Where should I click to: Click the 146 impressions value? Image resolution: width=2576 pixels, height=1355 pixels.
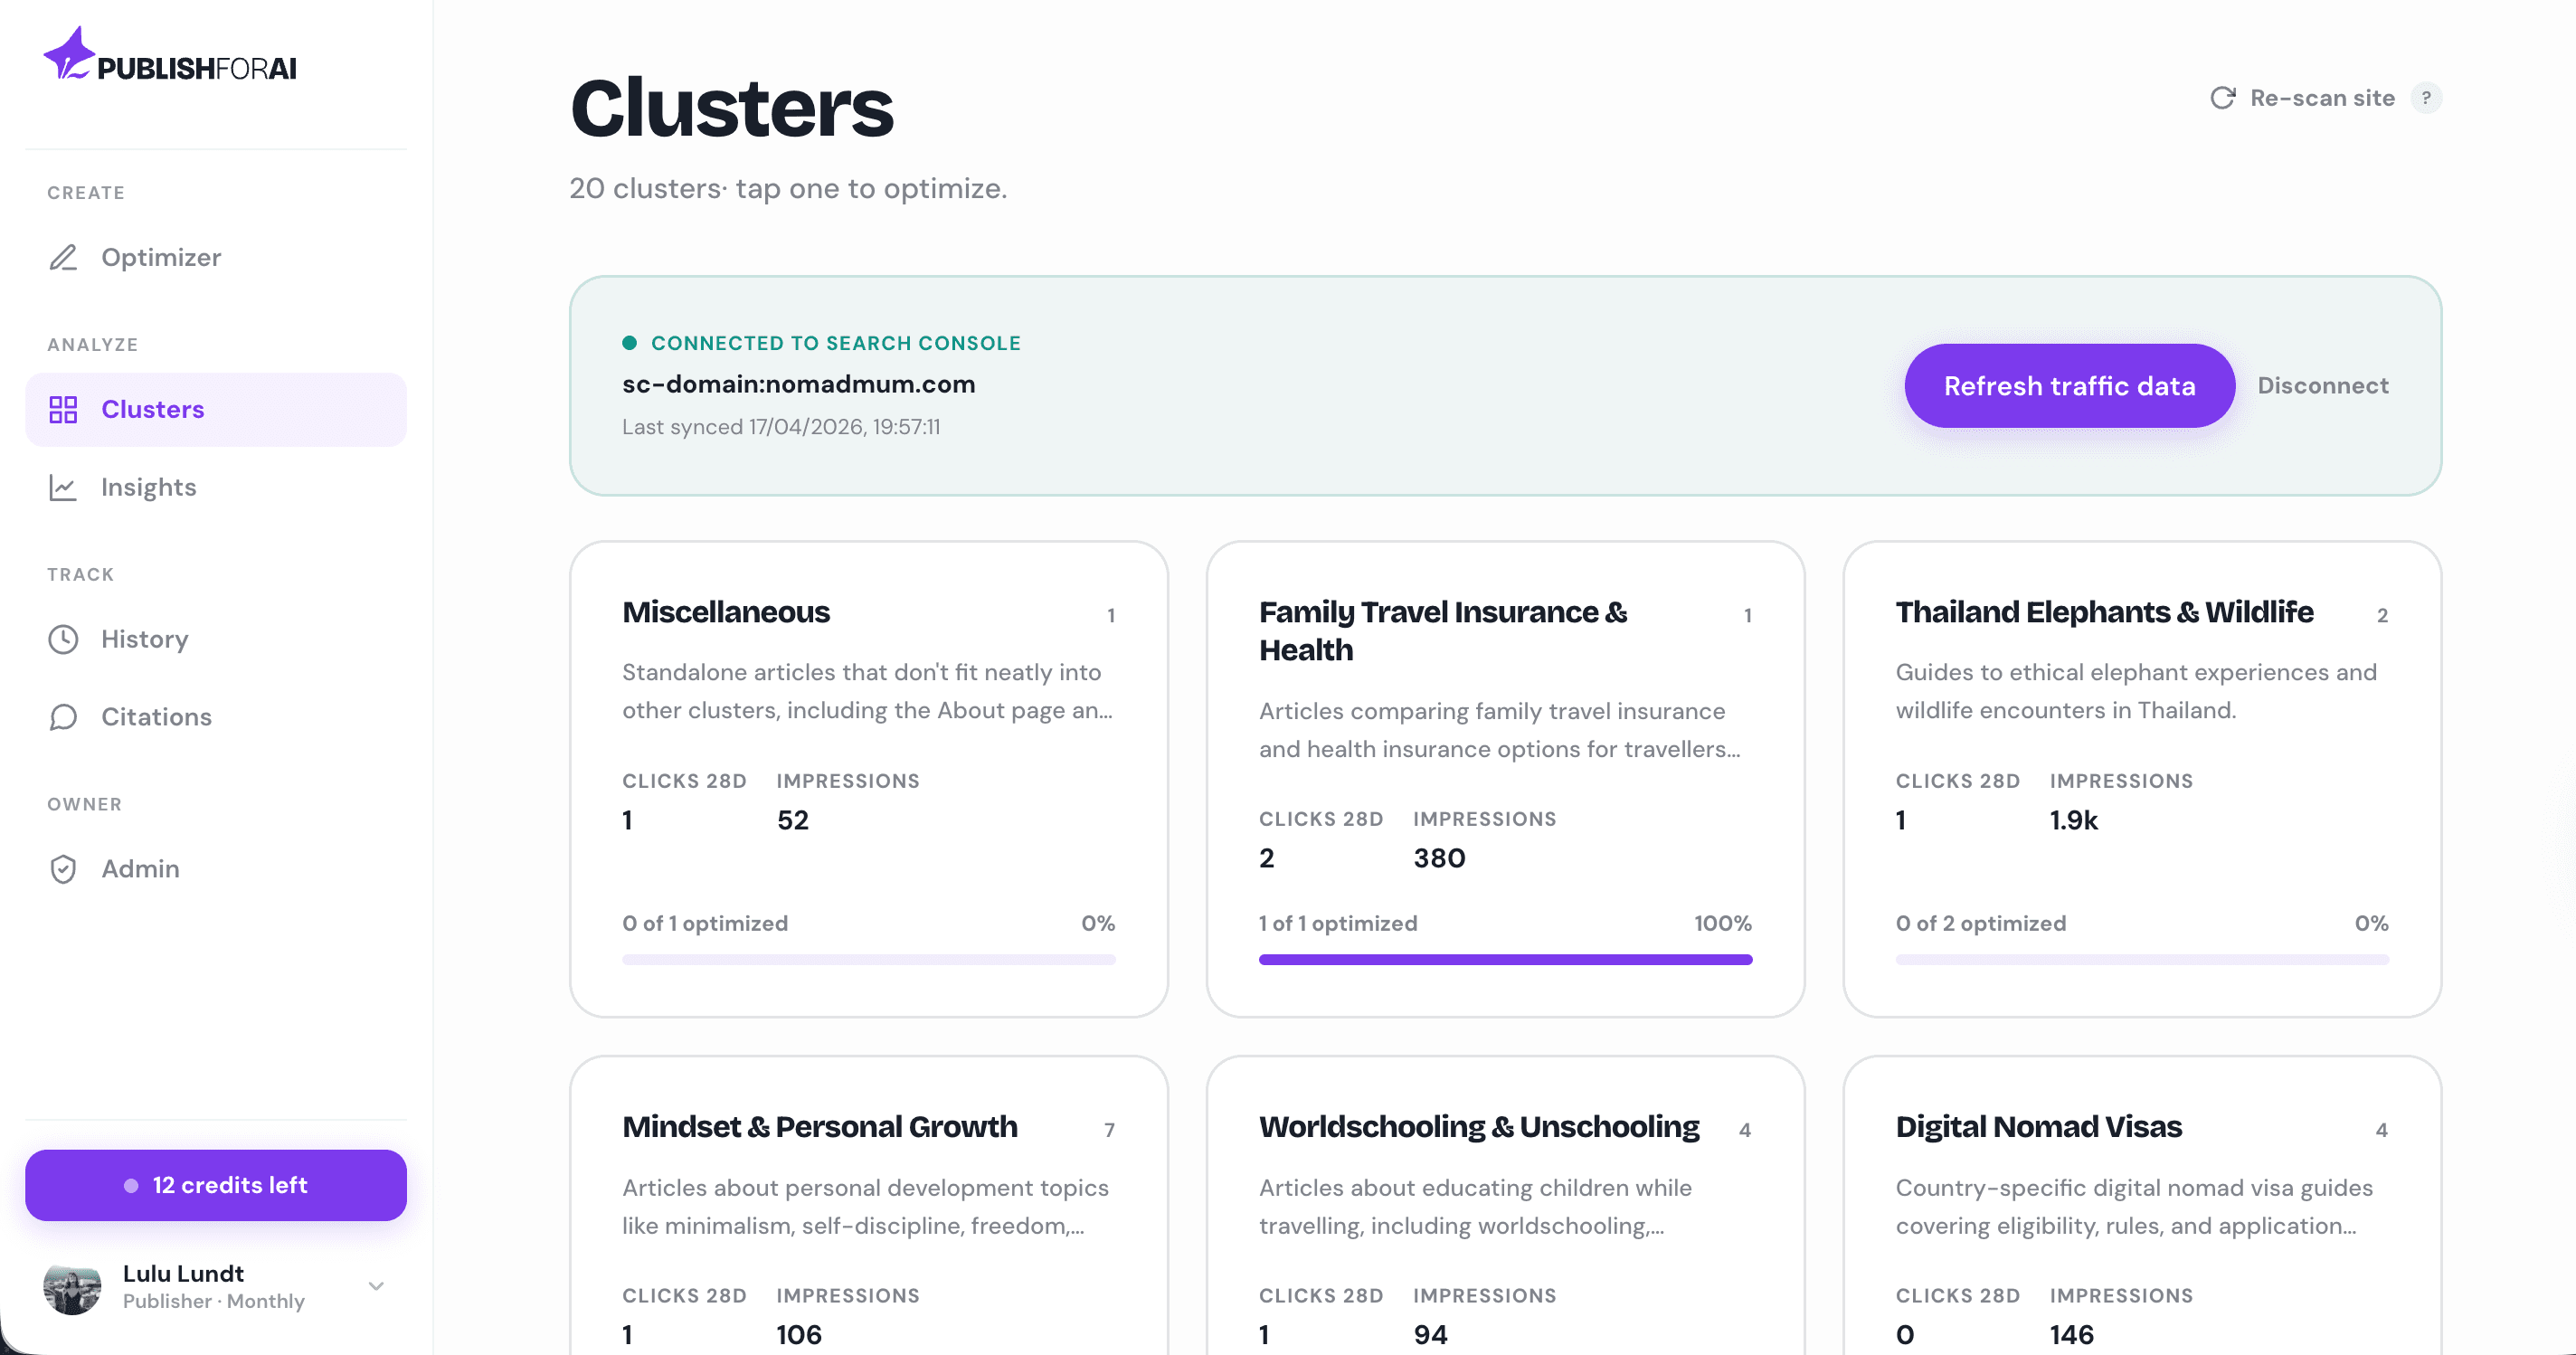point(2071,1335)
